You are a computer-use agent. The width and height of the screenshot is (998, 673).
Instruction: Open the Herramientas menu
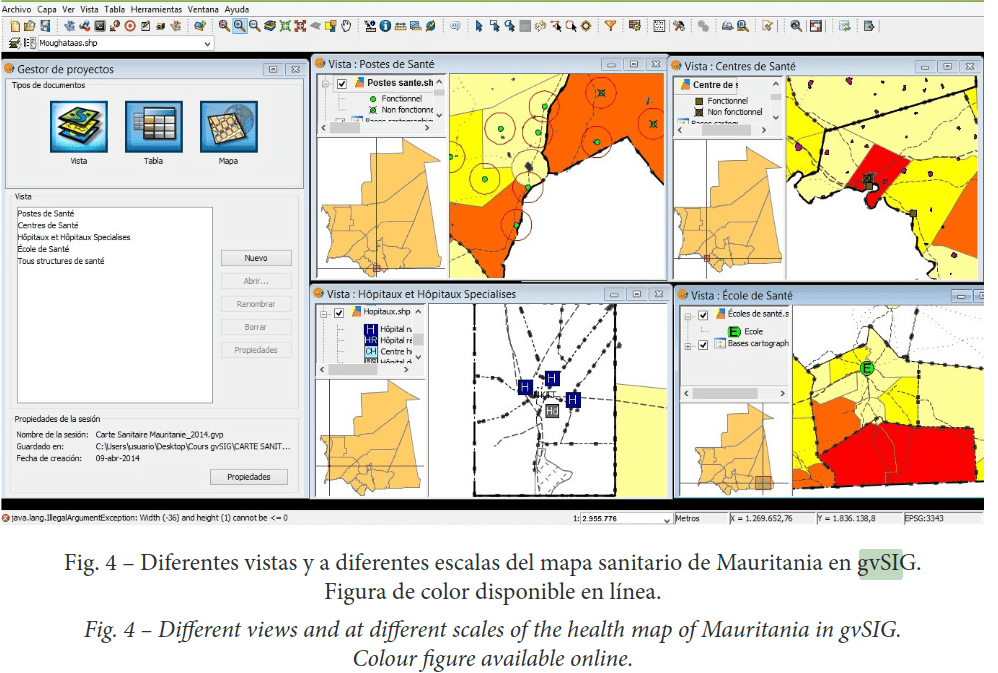pos(157,8)
